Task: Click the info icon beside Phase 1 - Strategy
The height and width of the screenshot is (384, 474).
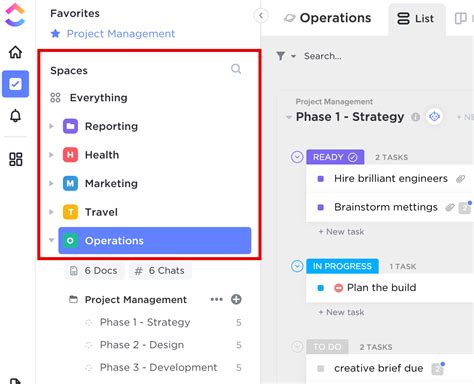Action: 415,117
